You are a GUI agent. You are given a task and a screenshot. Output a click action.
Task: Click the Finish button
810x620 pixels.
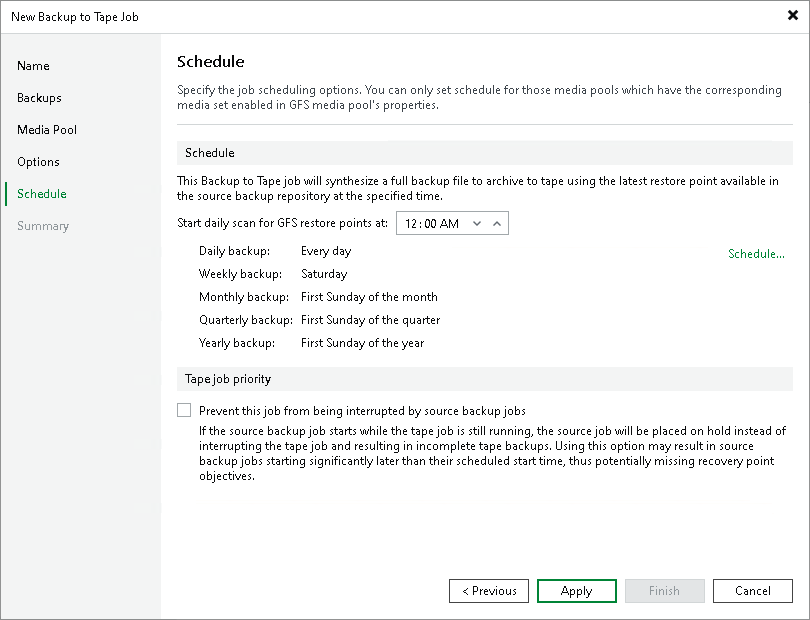point(664,590)
